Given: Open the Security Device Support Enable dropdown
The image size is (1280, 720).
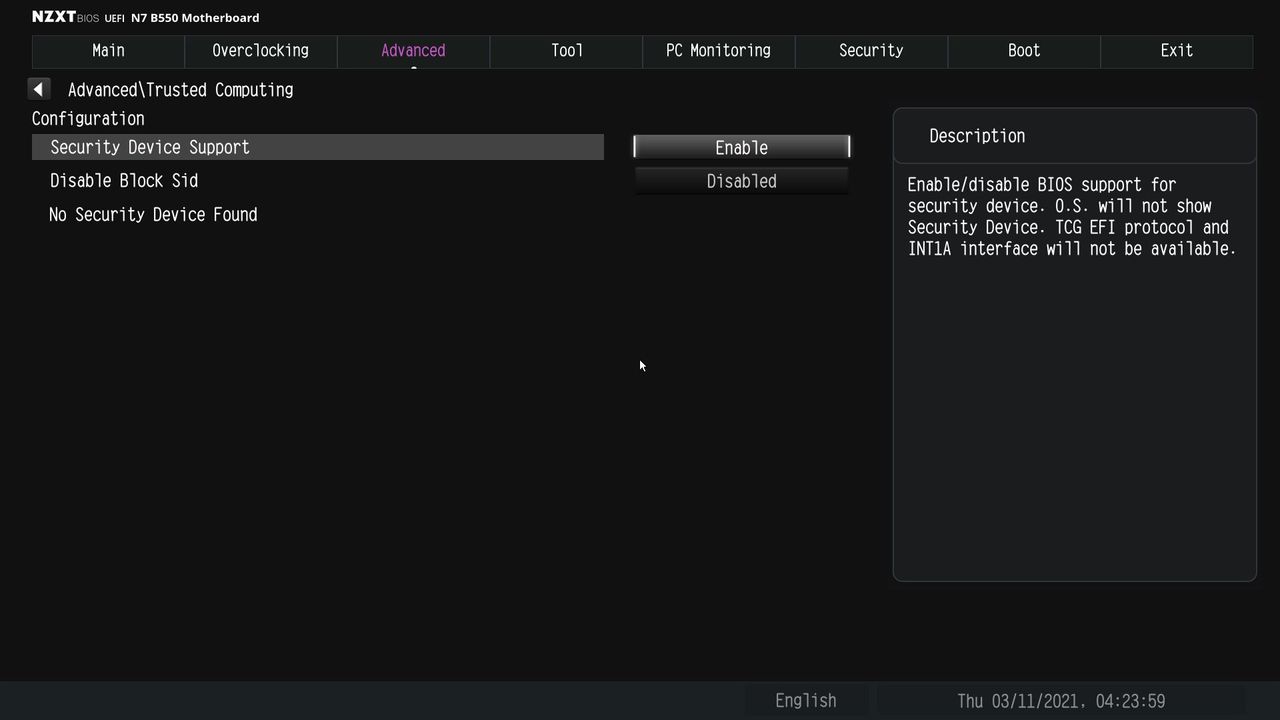Looking at the screenshot, I should tap(741, 147).
